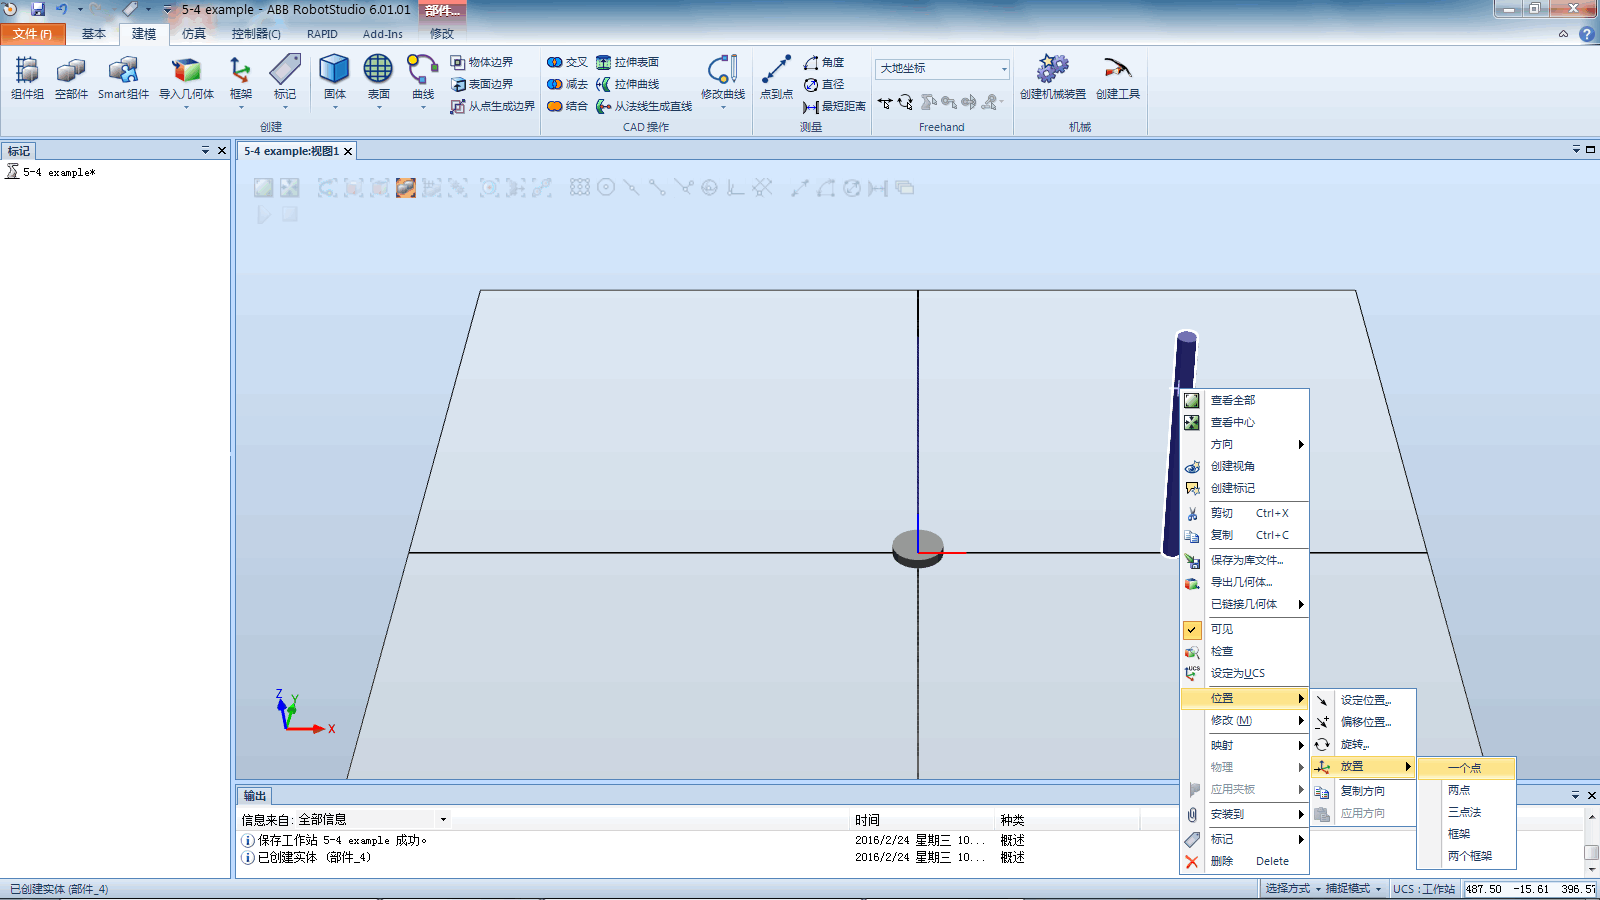The width and height of the screenshot is (1600, 900).
Task: Select 偏移位置... in position submenu
Action: click(x=1364, y=722)
